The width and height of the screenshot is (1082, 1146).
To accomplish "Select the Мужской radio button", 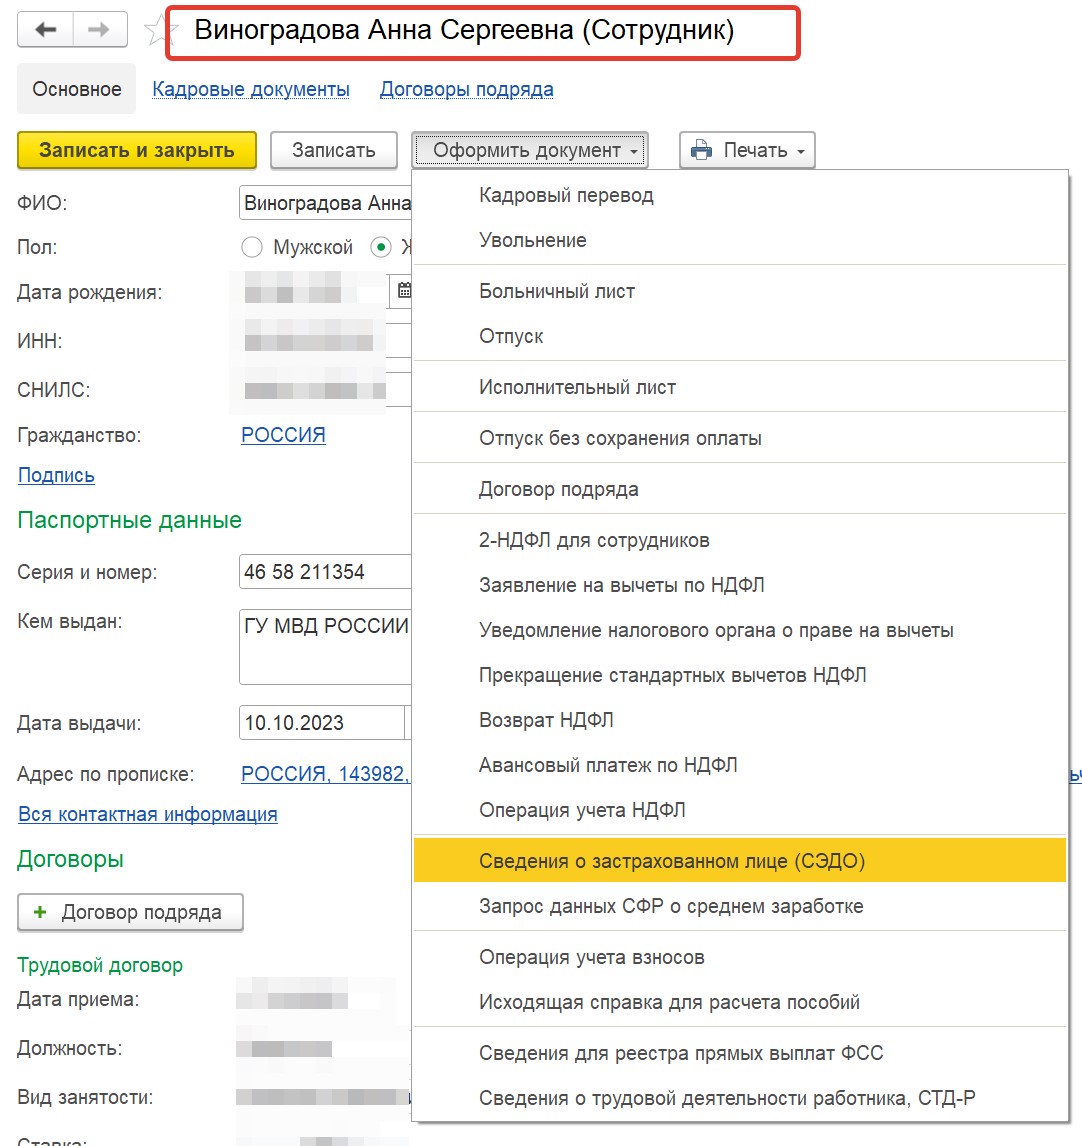I will pyautogui.click(x=253, y=247).
